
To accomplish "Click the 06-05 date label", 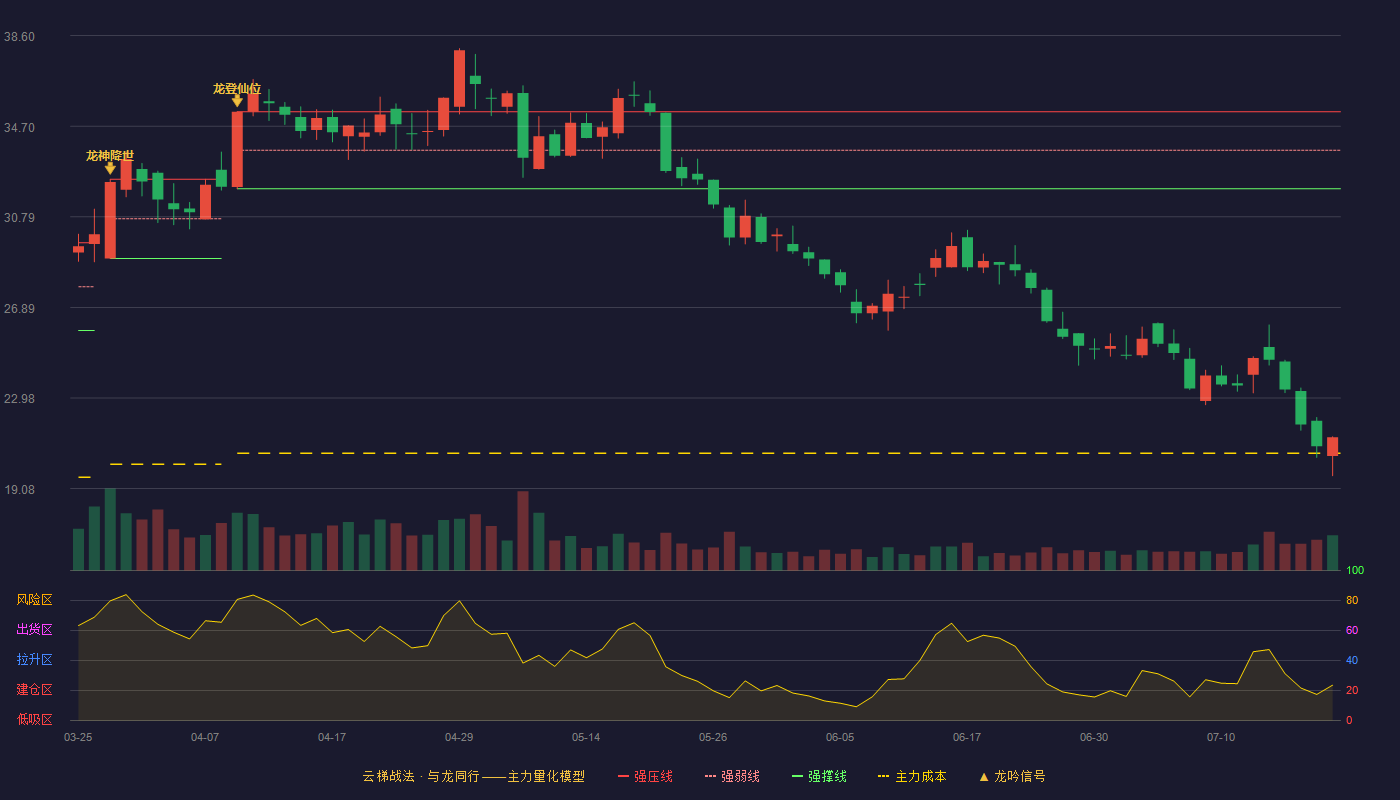I will [840, 737].
